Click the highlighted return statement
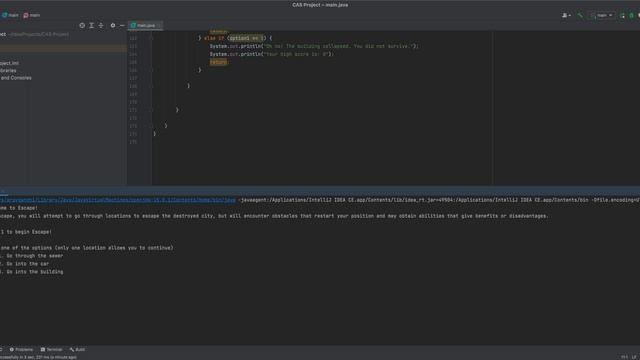 click(x=218, y=62)
